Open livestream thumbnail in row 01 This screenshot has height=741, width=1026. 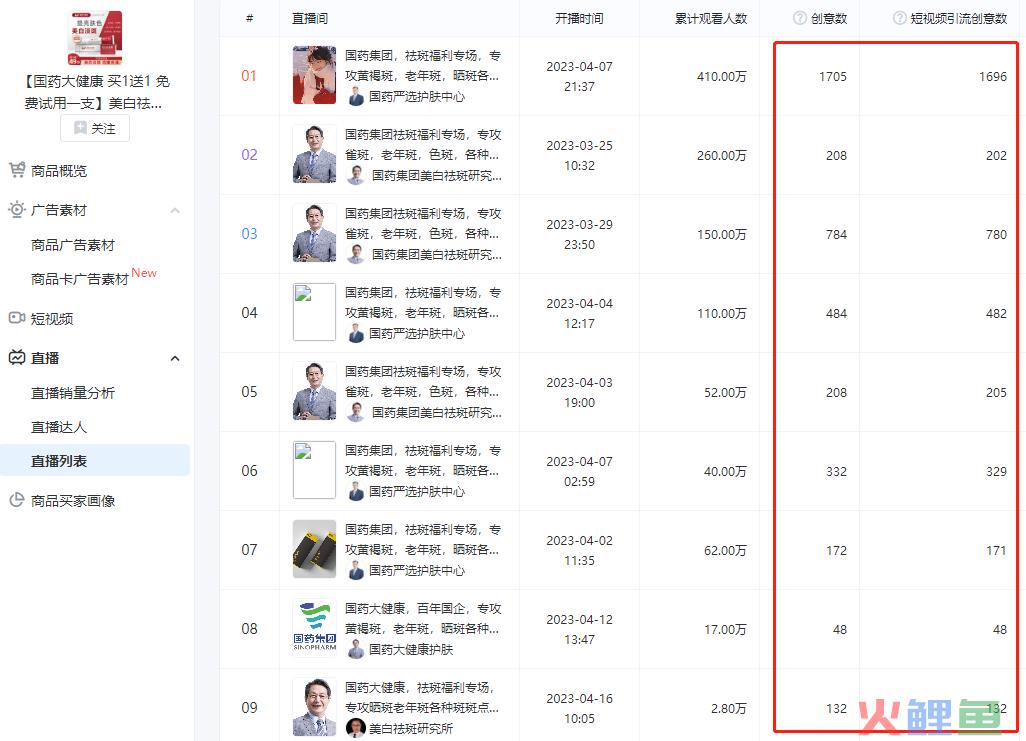pos(314,75)
